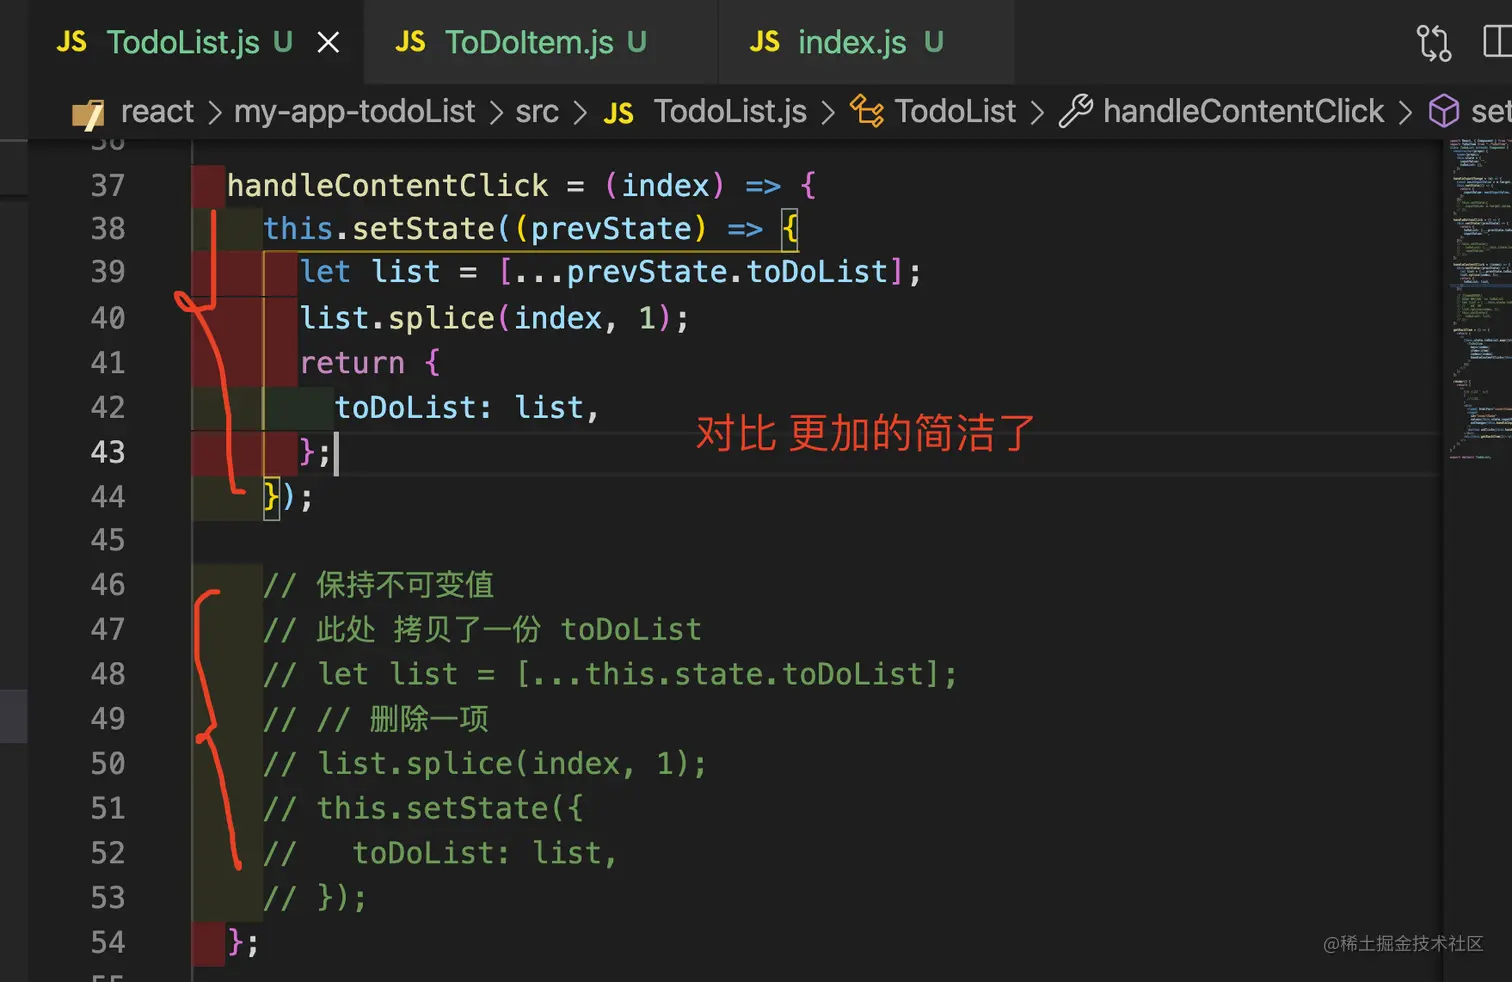
Task: Open the react breadcrumb folder
Action: pos(157,112)
